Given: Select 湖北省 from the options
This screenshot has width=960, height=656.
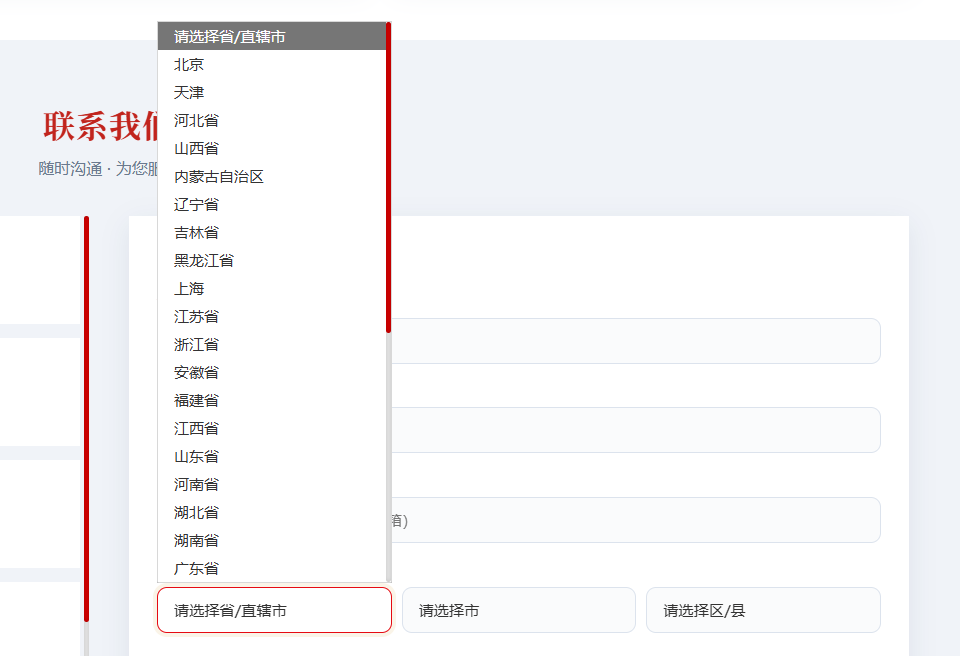Looking at the screenshot, I should [272, 513].
